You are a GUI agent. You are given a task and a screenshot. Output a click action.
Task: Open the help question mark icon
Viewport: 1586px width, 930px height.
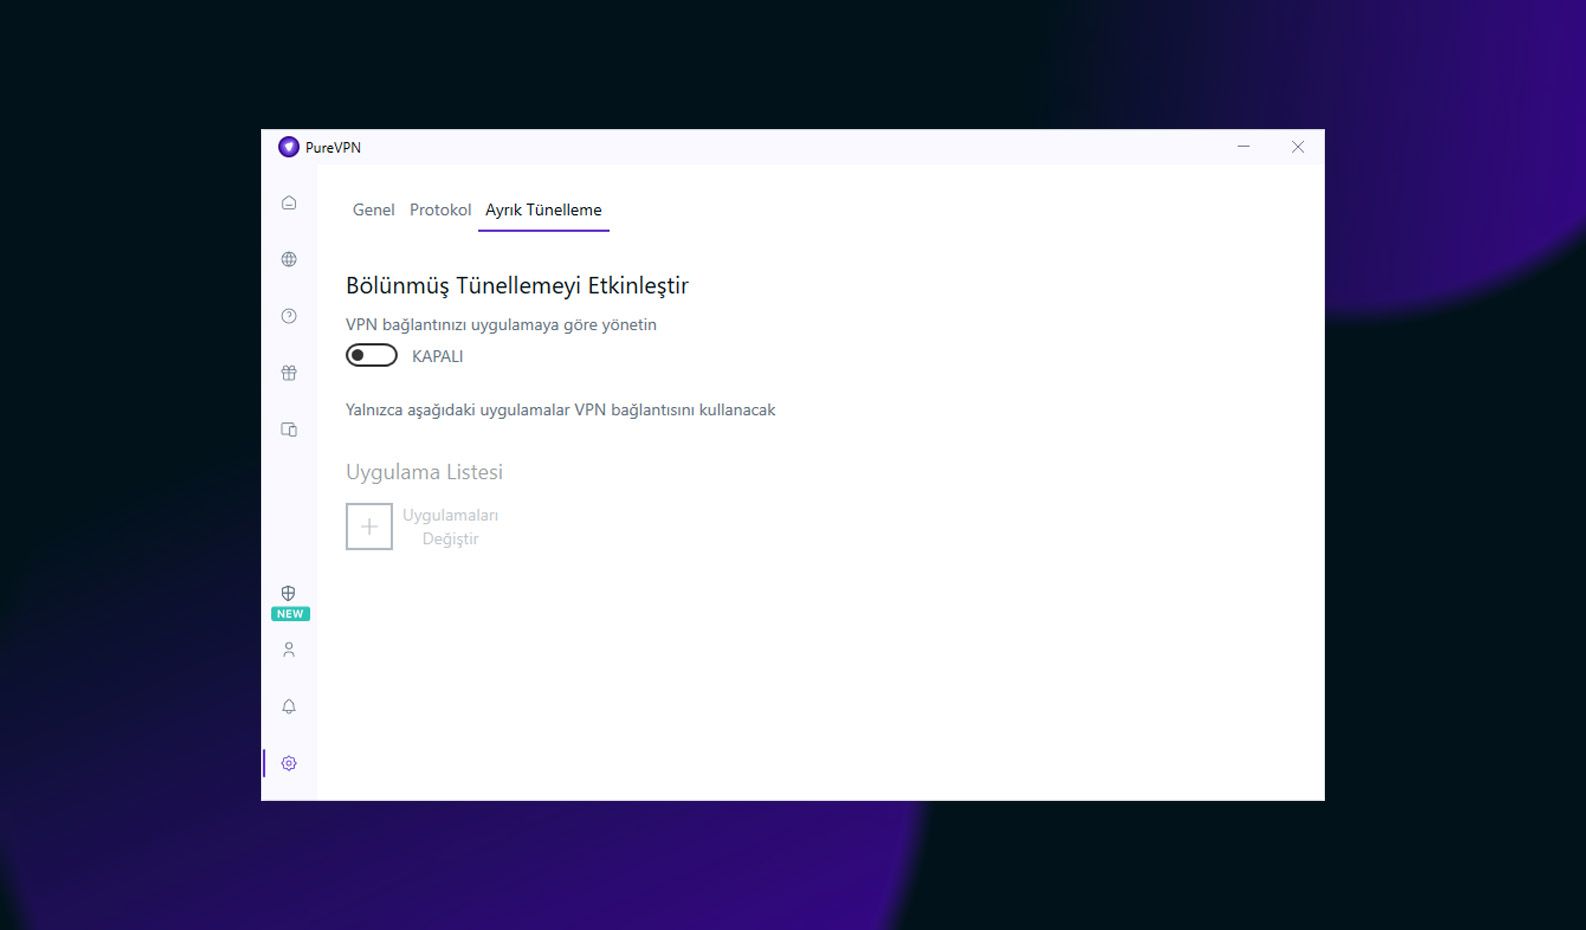289,316
